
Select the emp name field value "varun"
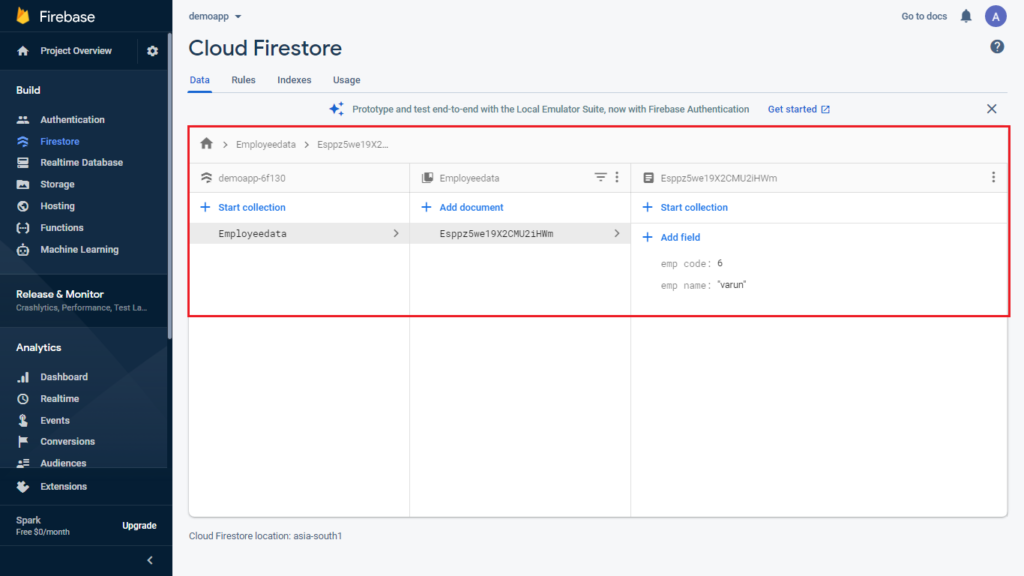pos(731,285)
